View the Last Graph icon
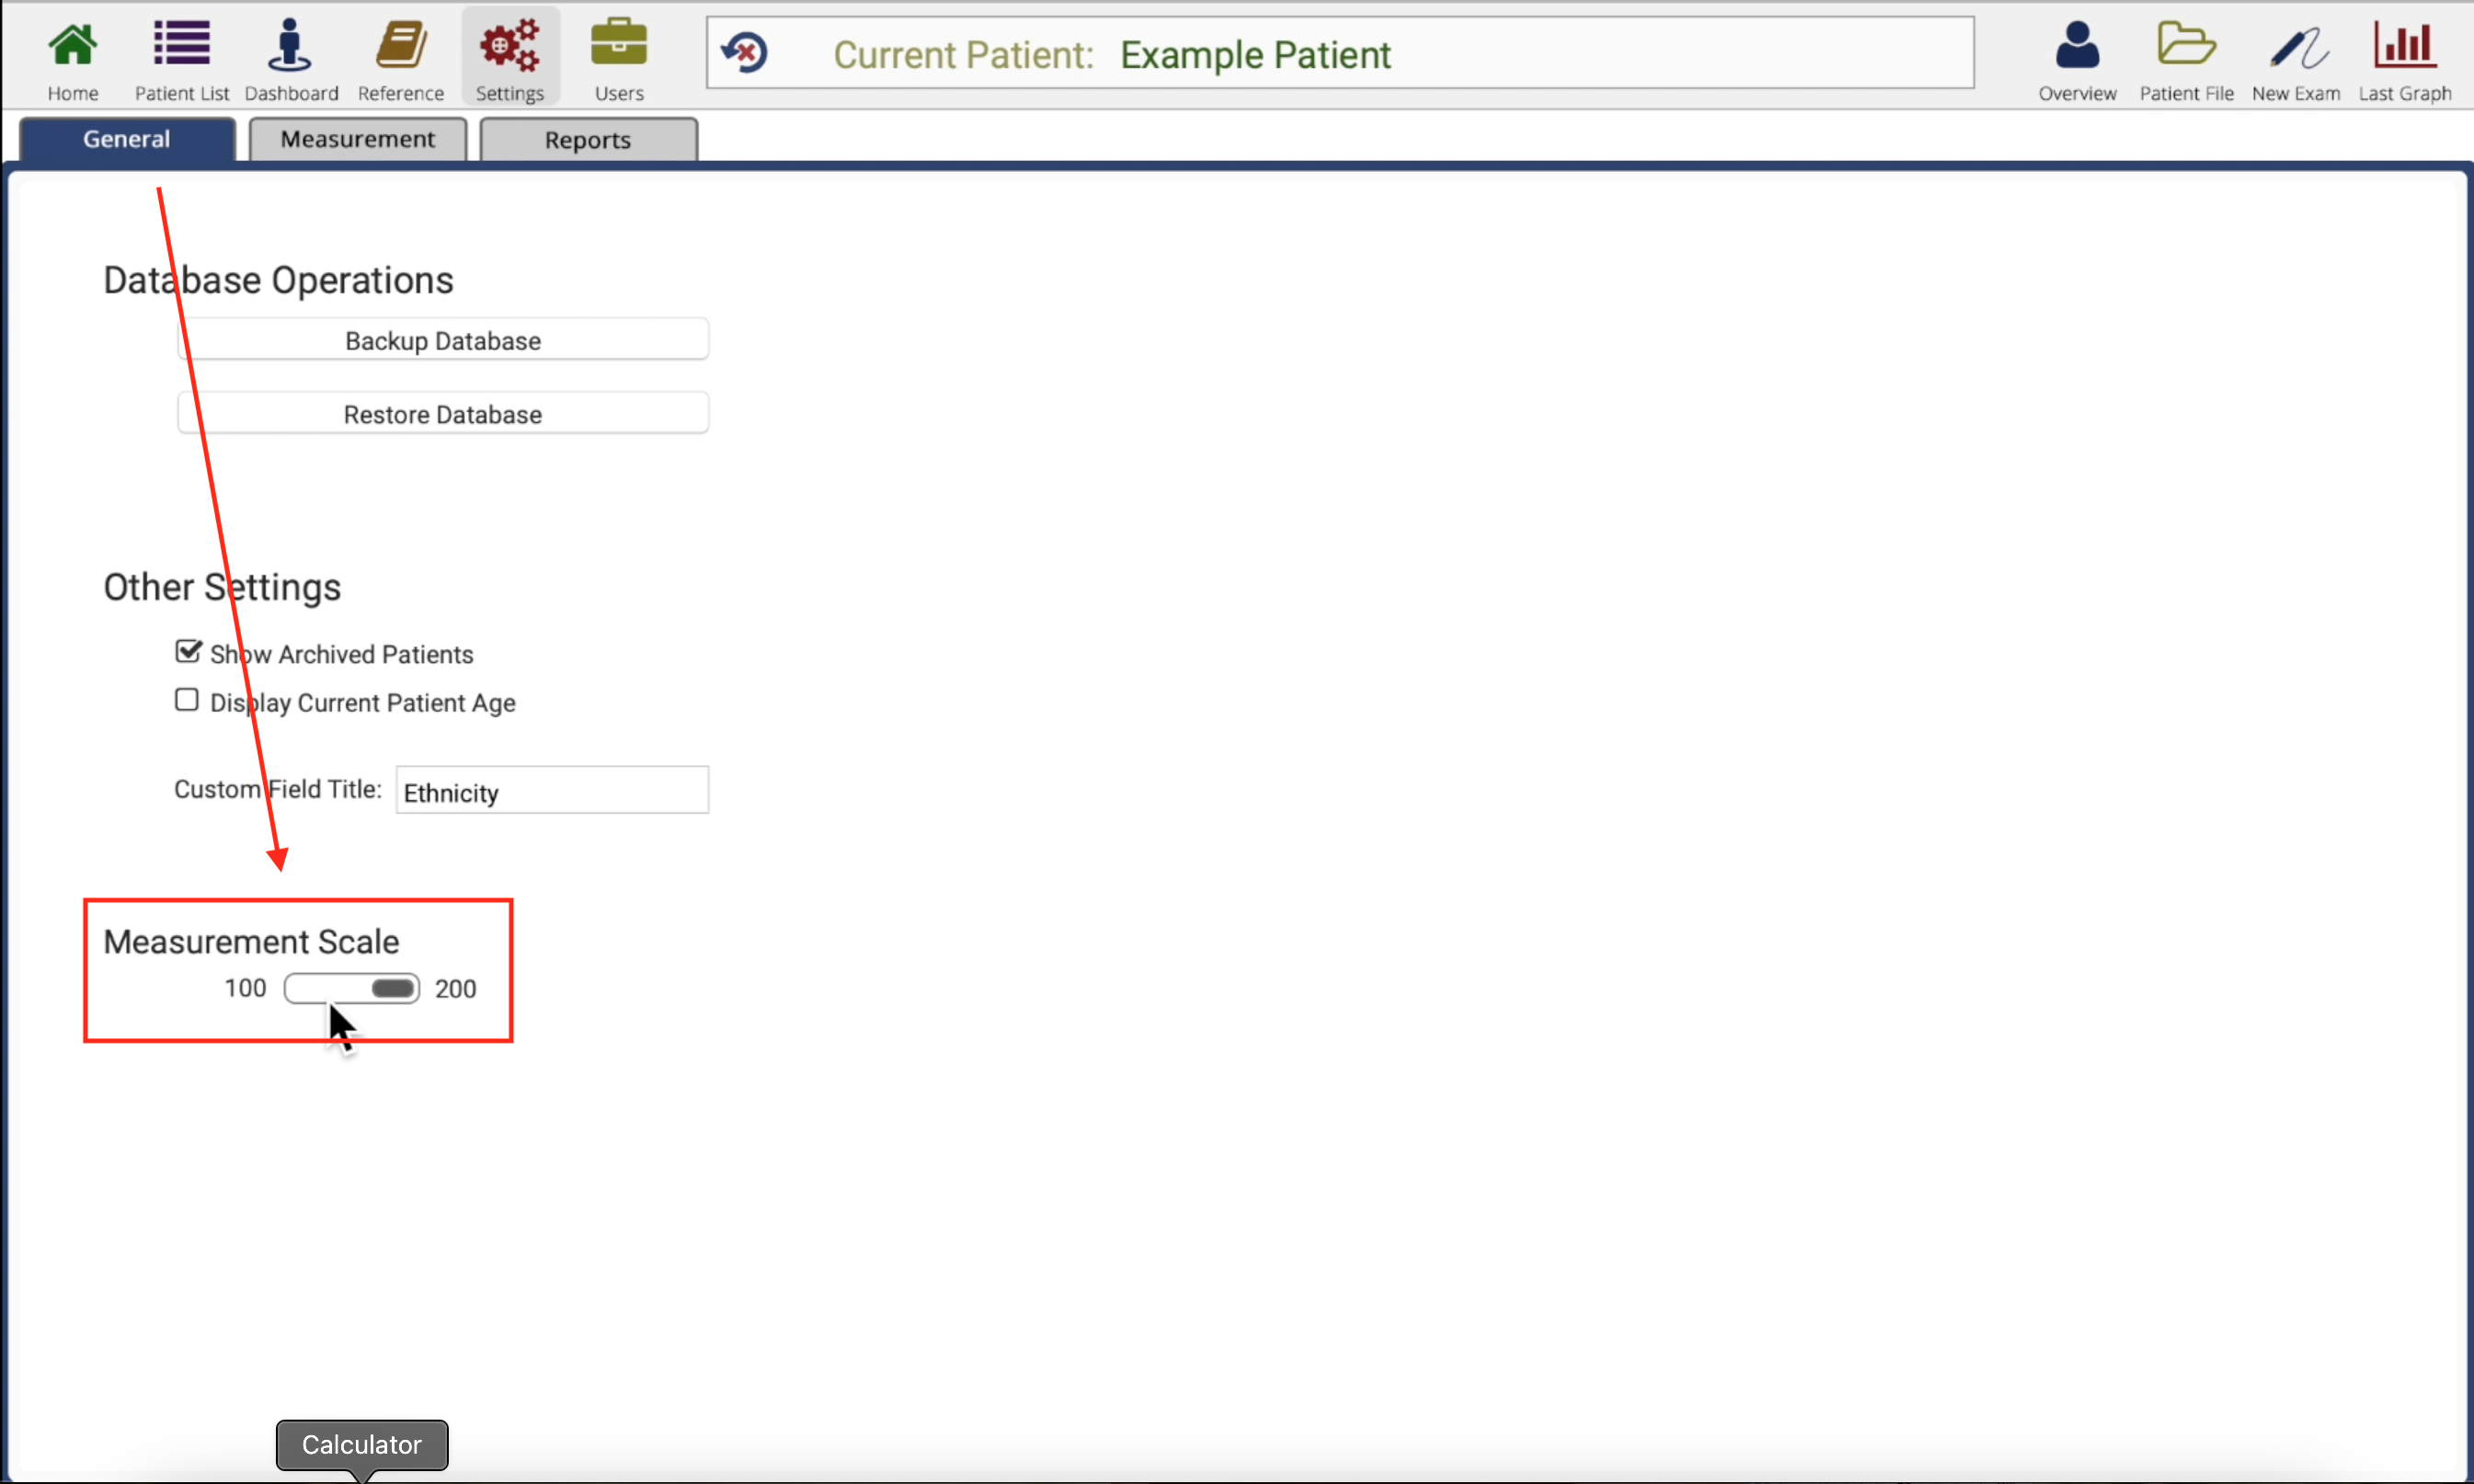Image resolution: width=2474 pixels, height=1484 pixels. 2404,45
